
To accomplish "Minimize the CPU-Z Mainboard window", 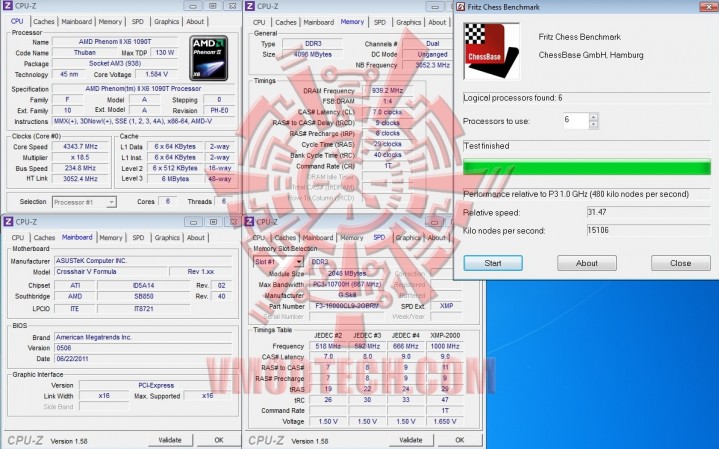I will (194, 222).
